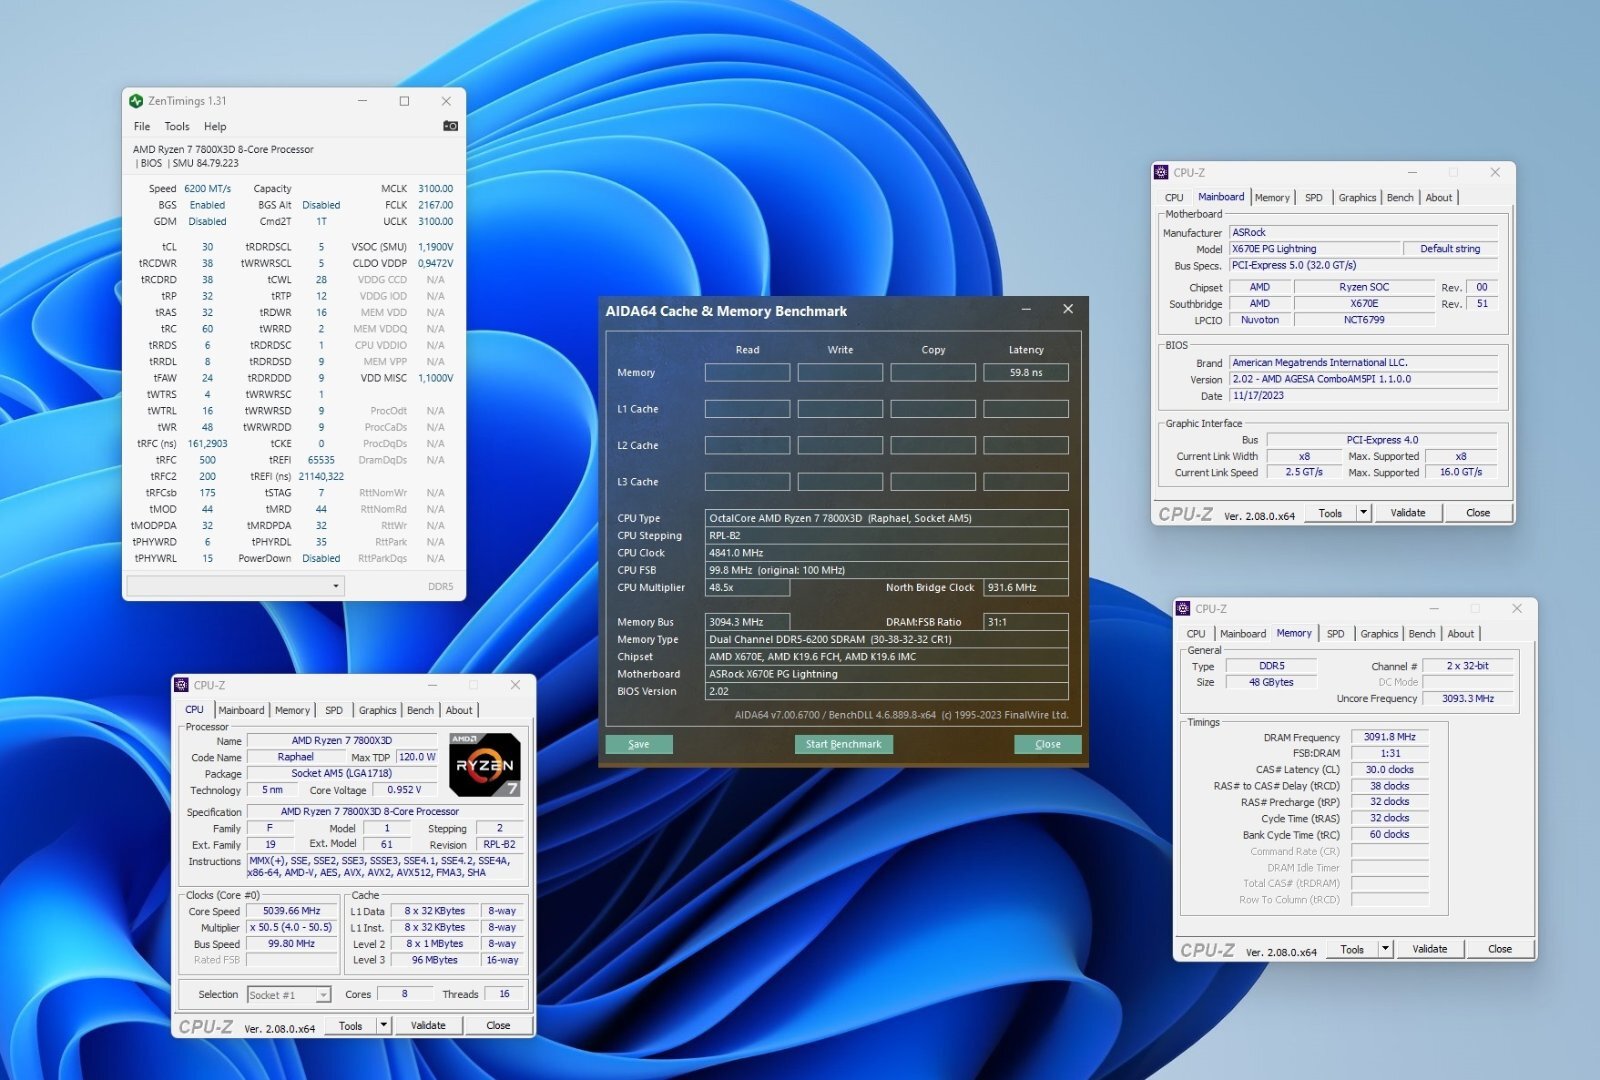The height and width of the screenshot is (1080, 1600).
Task: Click Start Benchmark in AIDA64
Action: coord(843,744)
